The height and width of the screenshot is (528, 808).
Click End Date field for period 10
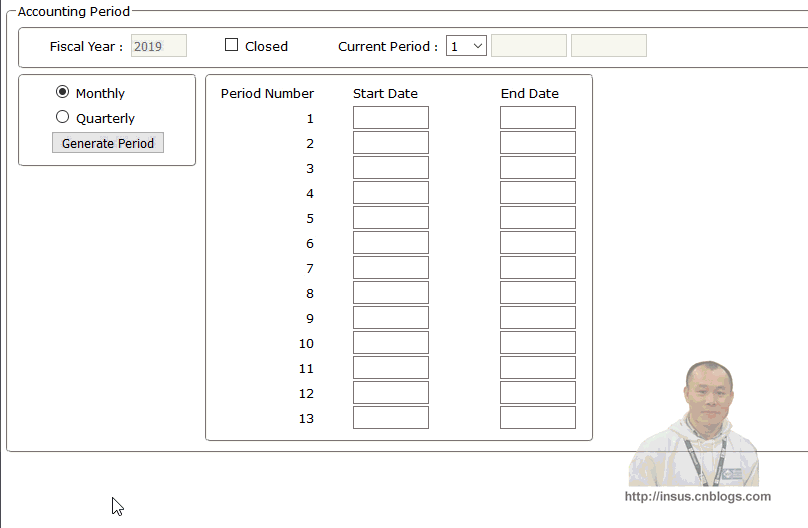[538, 343]
